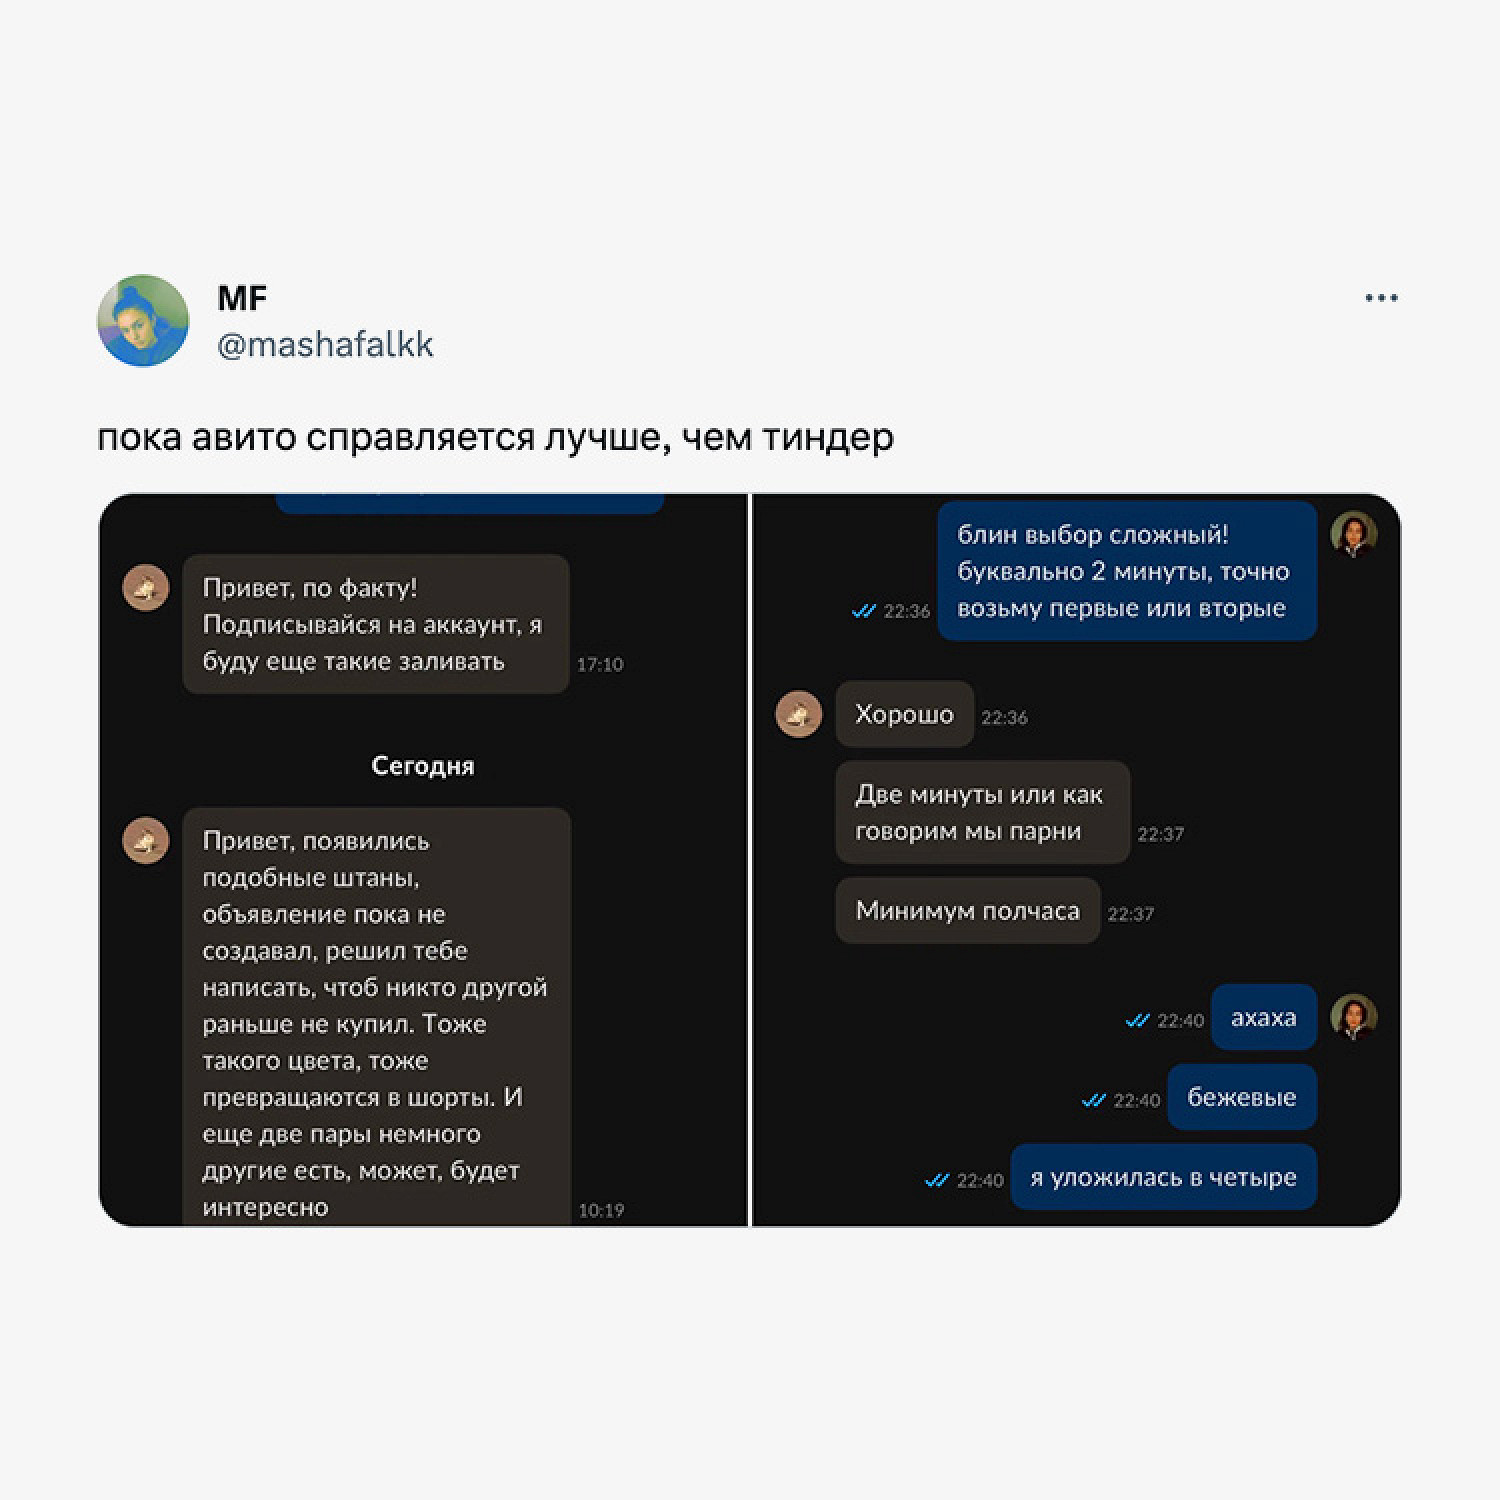The width and height of the screenshot is (1500, 1500).
Task: Click seller avatar next to 'Хорошо' message
Action: tap(799, 714)
